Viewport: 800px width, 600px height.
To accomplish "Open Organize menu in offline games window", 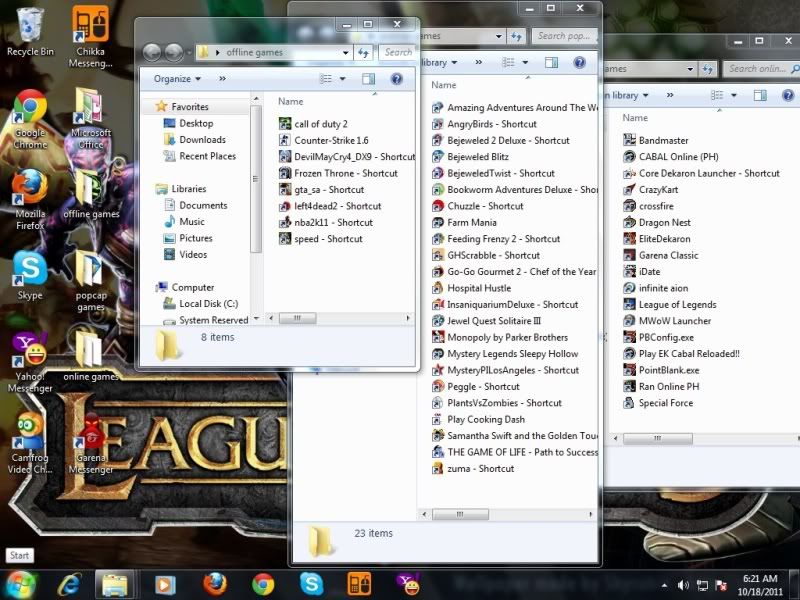I will pyautogui.click(x=177, y=79).
